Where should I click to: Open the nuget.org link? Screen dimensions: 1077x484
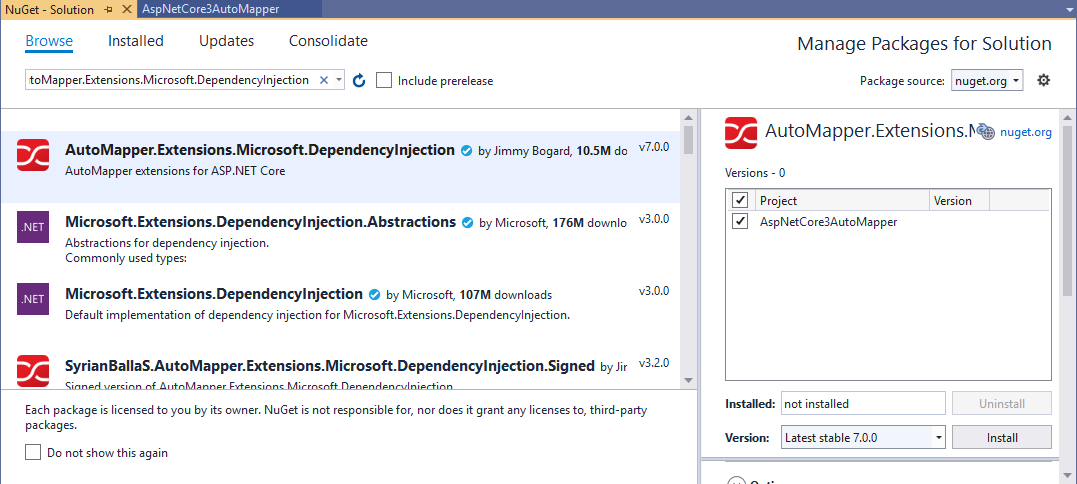[x=1025, y=132]
